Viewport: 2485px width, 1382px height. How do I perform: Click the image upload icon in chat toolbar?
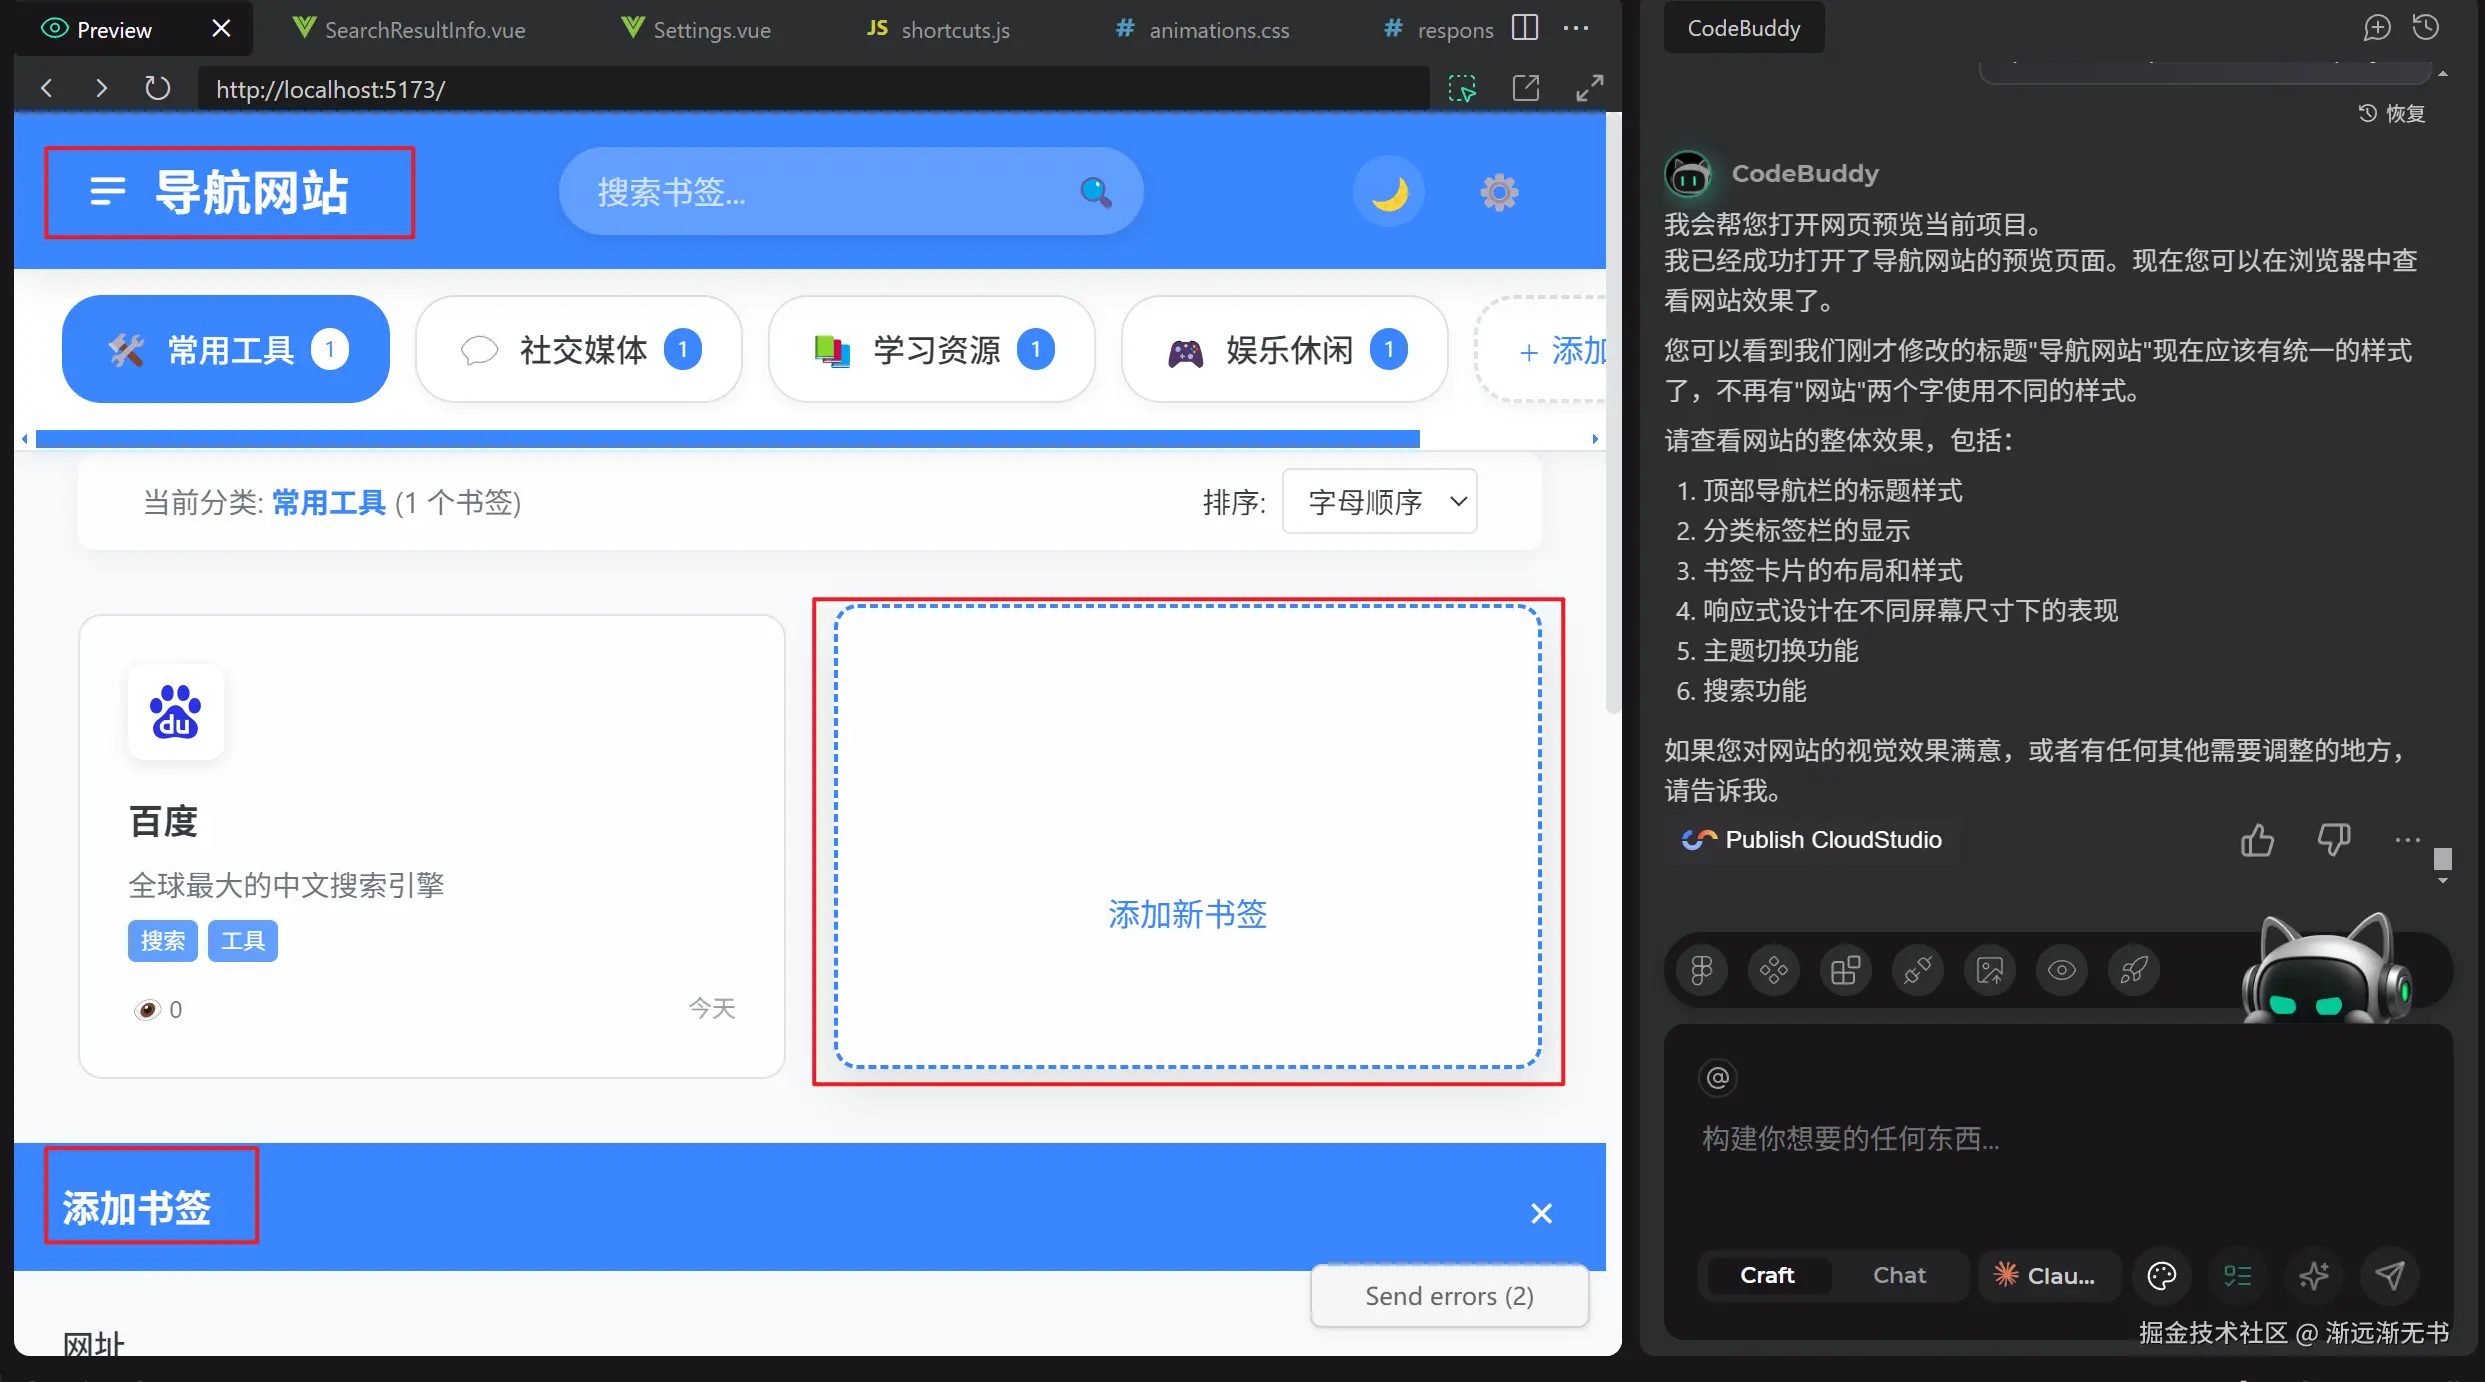[1989, 970]
